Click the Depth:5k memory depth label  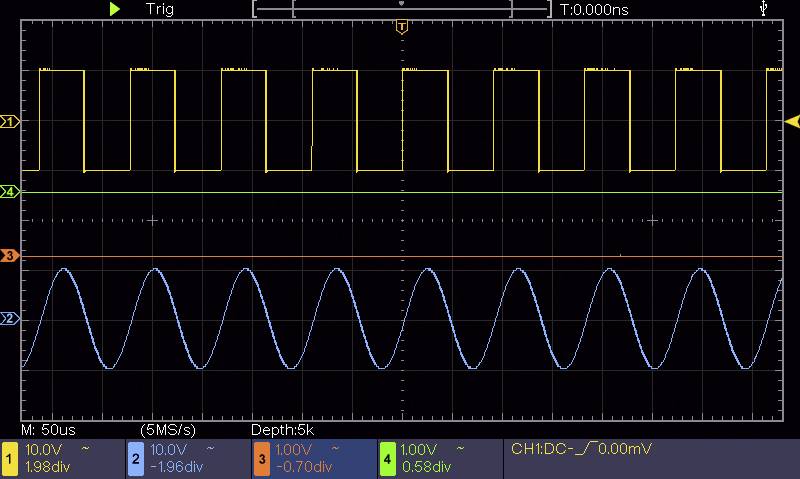click(x=282, y=429)
